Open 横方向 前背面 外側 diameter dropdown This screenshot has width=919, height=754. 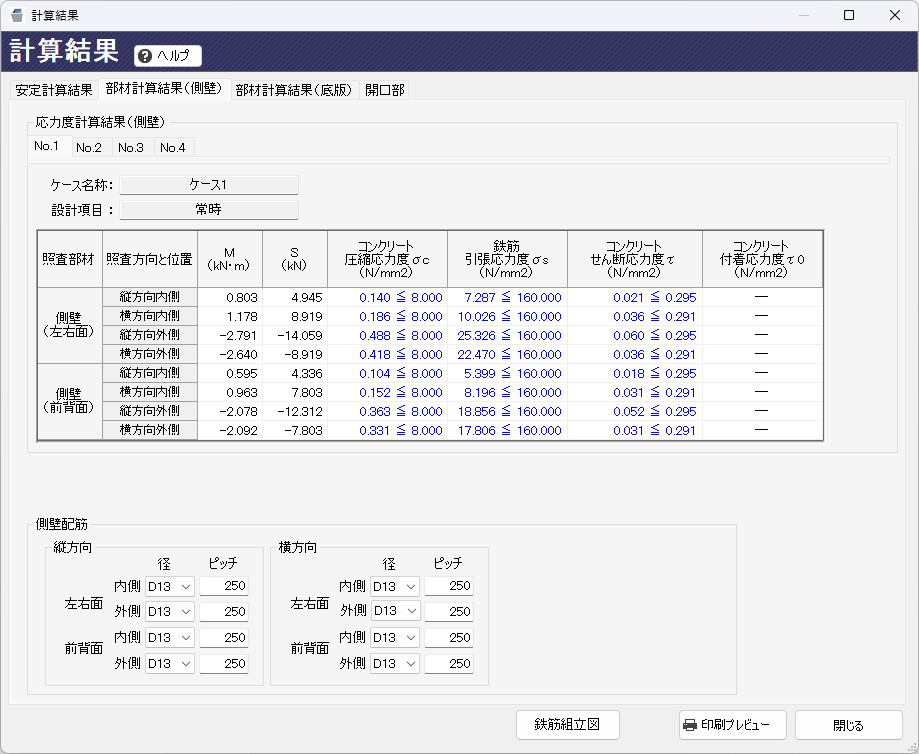394,663
